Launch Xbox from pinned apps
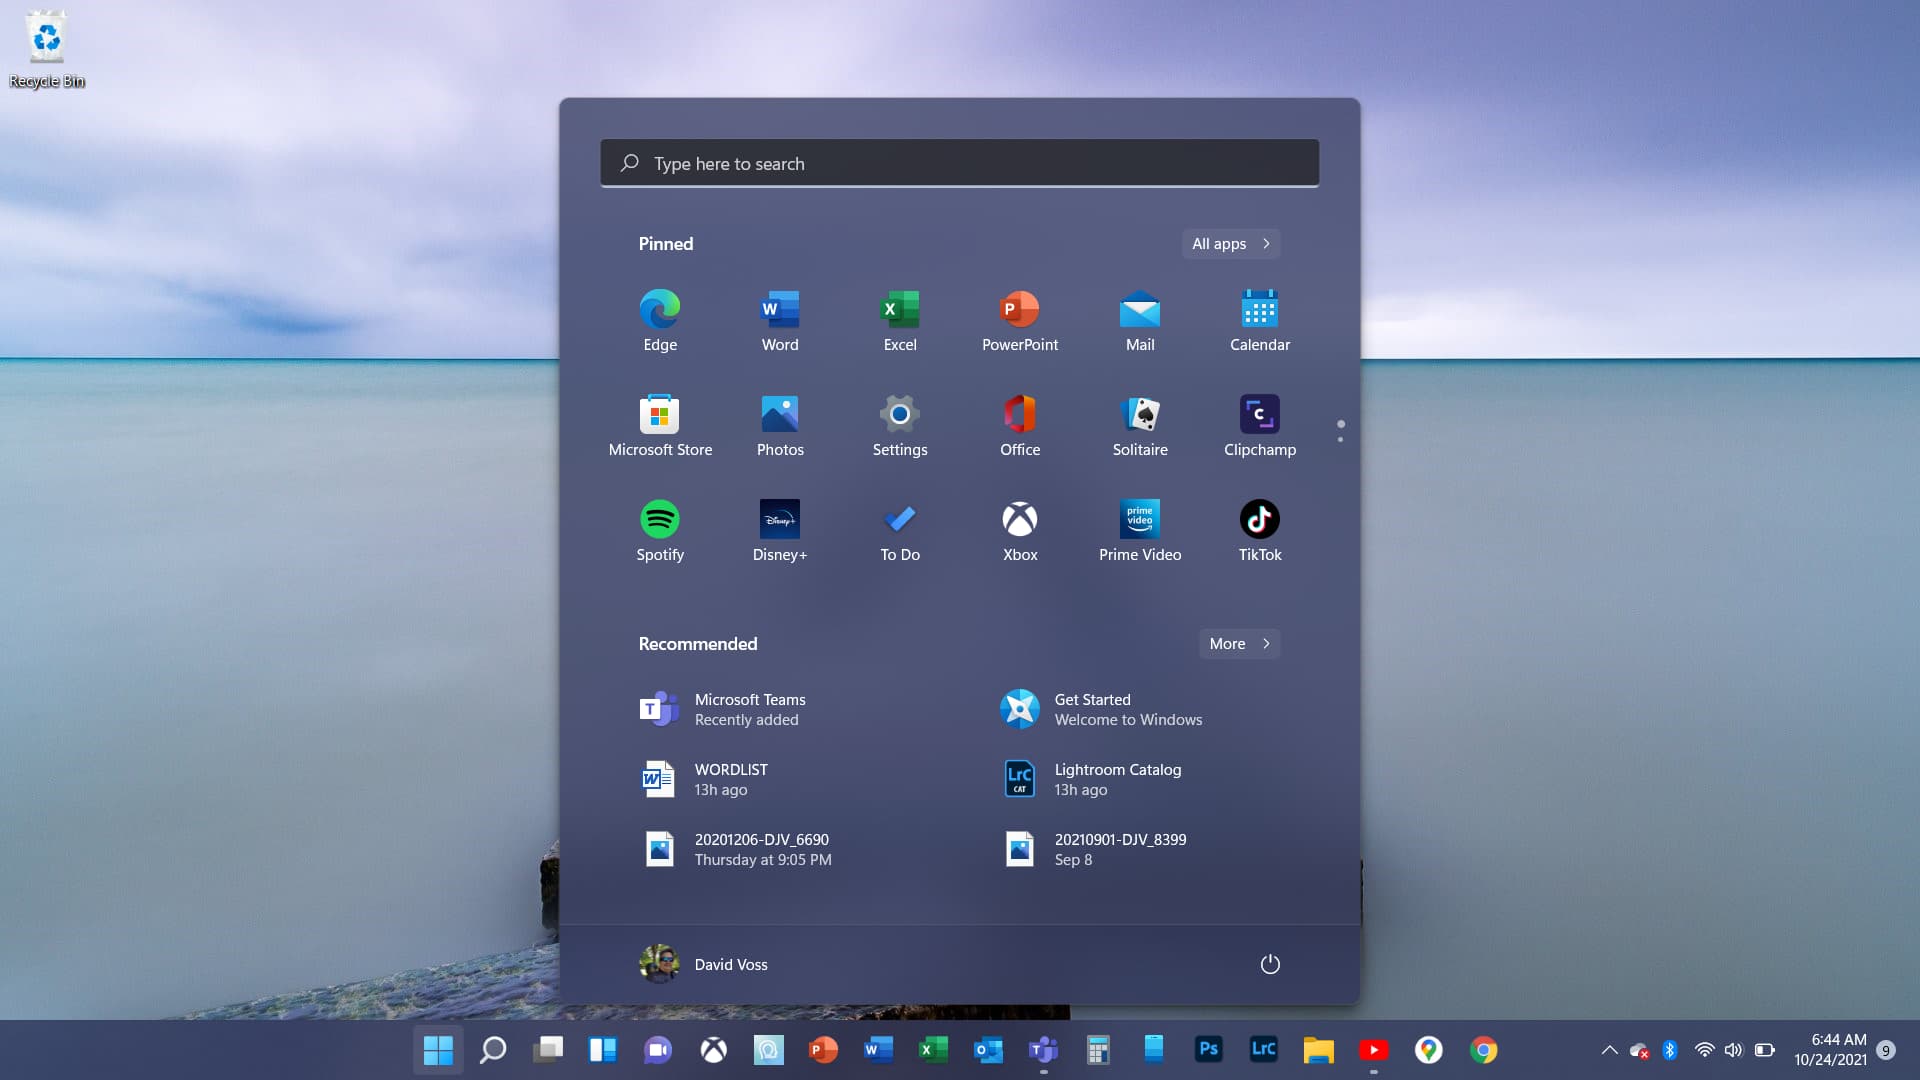This screenshot has width=1920, height=1080. coord(1020,531)
